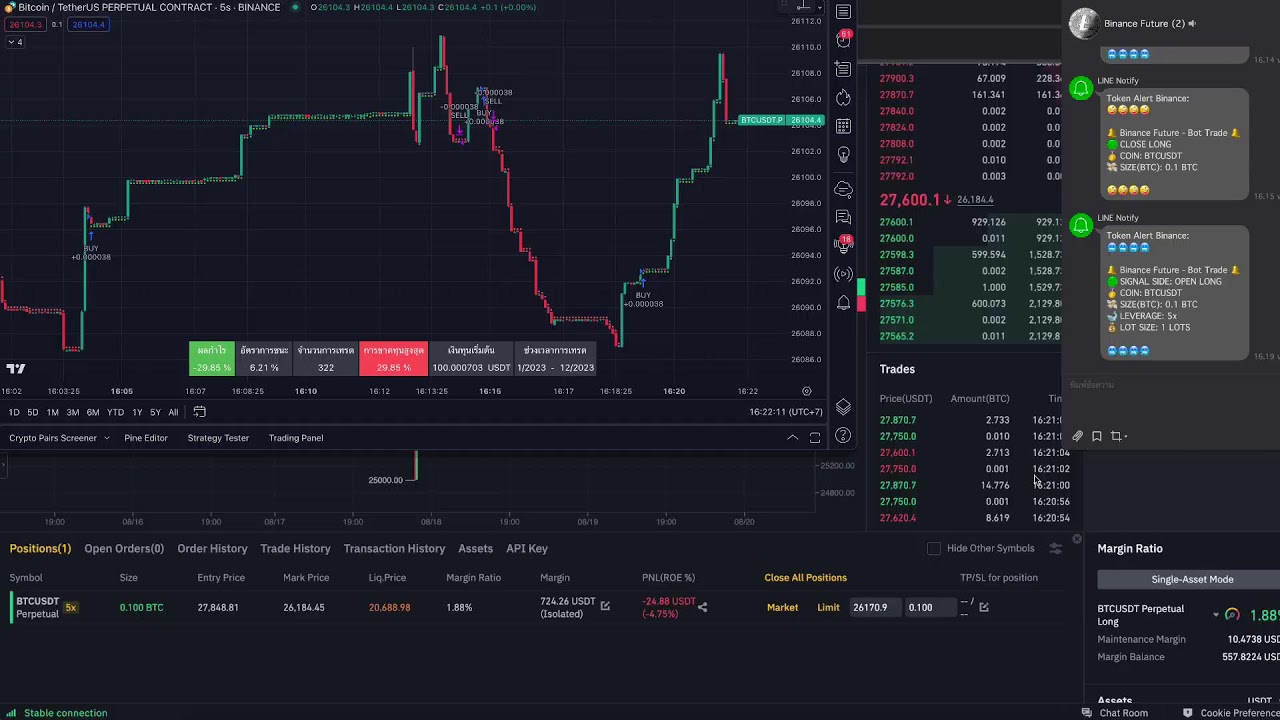1280x720 pixels.
Task: Expand the left edge panel arrow below screener
Action: pos(5,464)
